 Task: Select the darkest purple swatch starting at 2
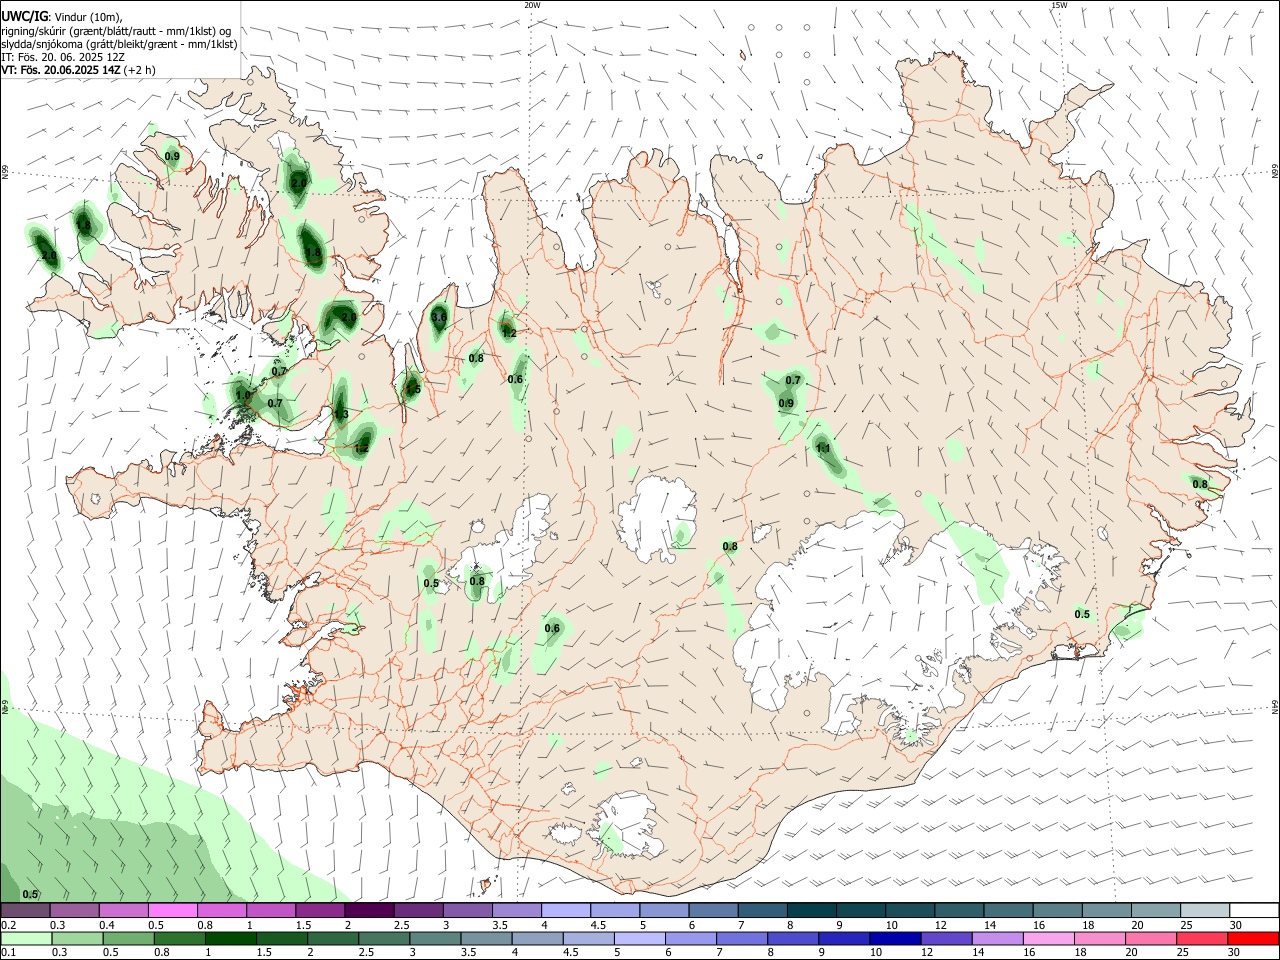click(369, 910)
